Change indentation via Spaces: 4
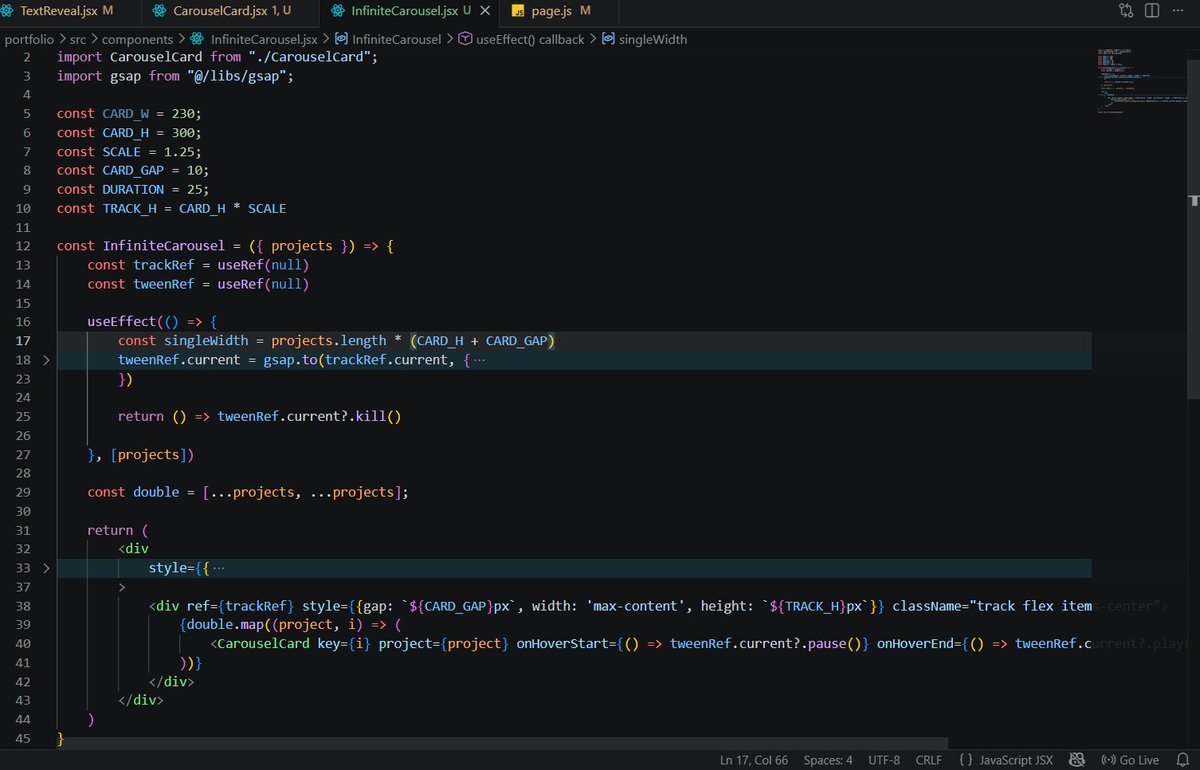The height and width of the screenshot is (770, 1200). (x=828, y=760)
